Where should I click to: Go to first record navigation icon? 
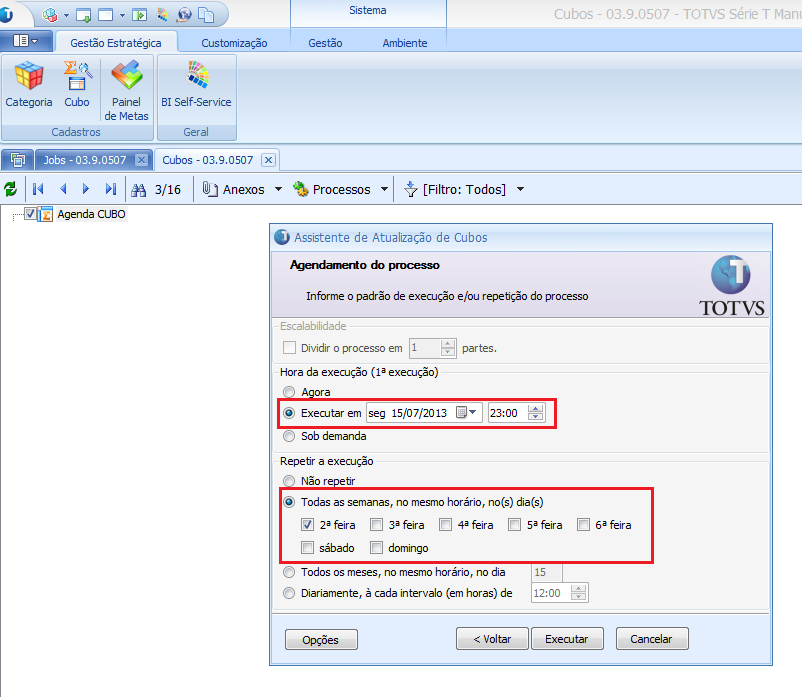tap(38, 189)
